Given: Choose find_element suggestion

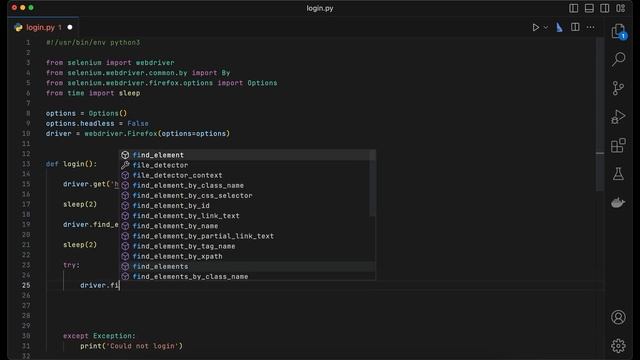Looking at the screenshot, I should pos(247,155).
